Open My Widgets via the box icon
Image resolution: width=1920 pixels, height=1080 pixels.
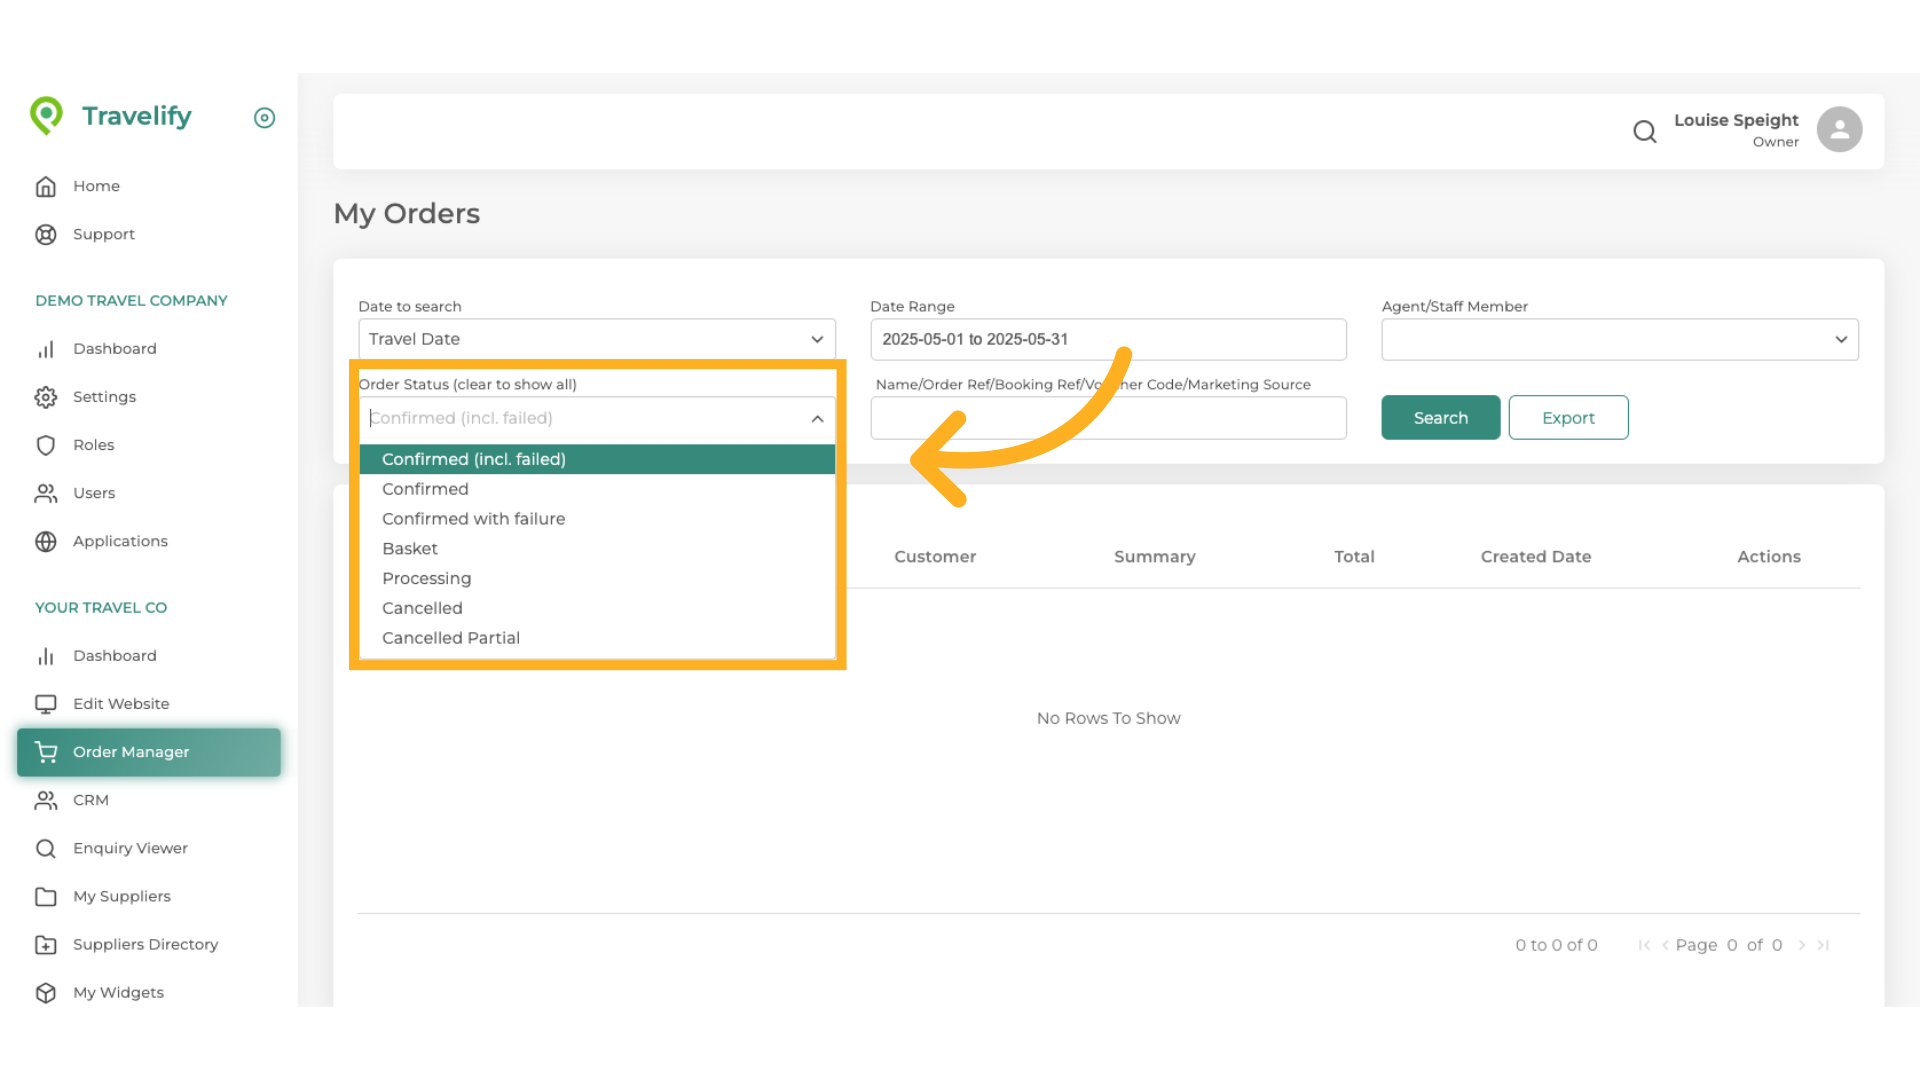(46, 992)
